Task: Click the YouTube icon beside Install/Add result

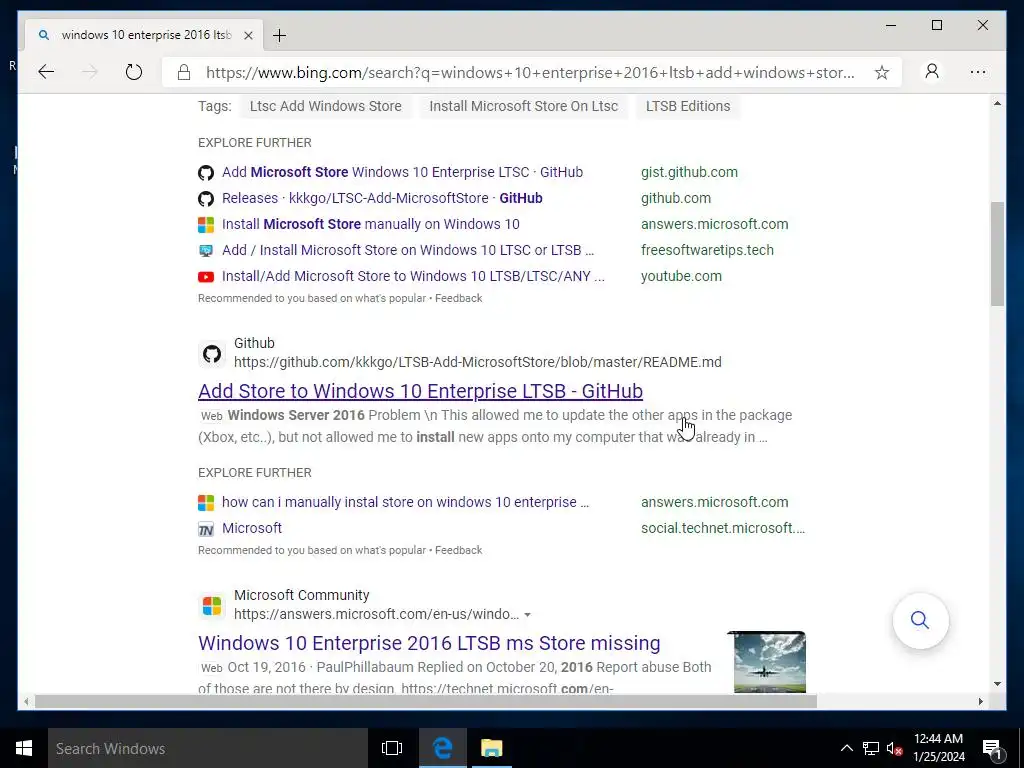Action: tap(206, 277)
